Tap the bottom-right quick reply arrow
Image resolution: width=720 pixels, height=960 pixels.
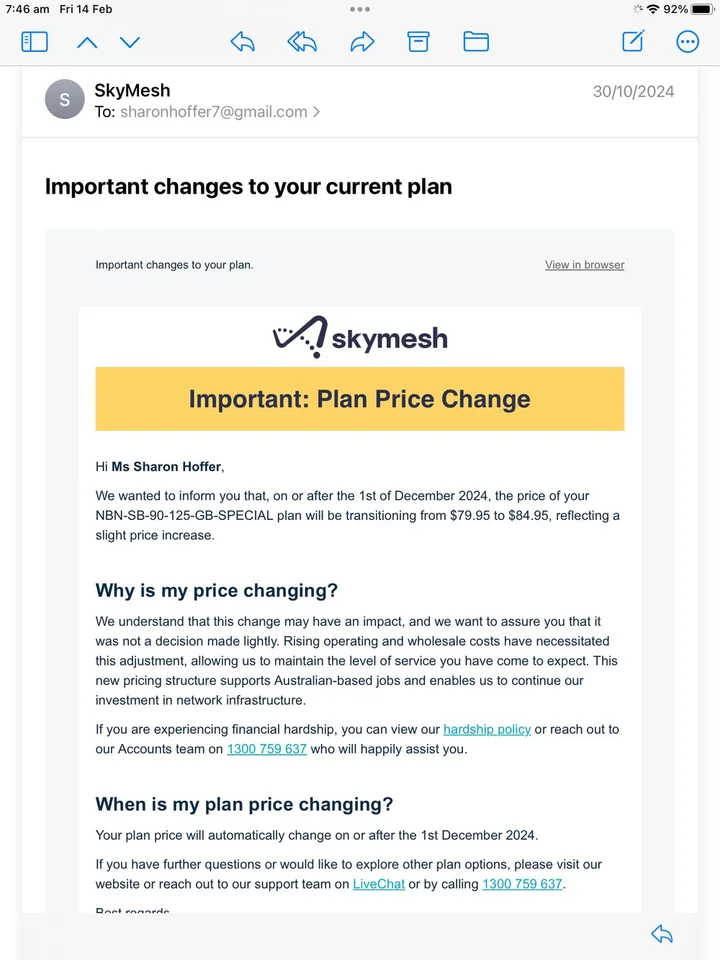[x=661, y=934]
